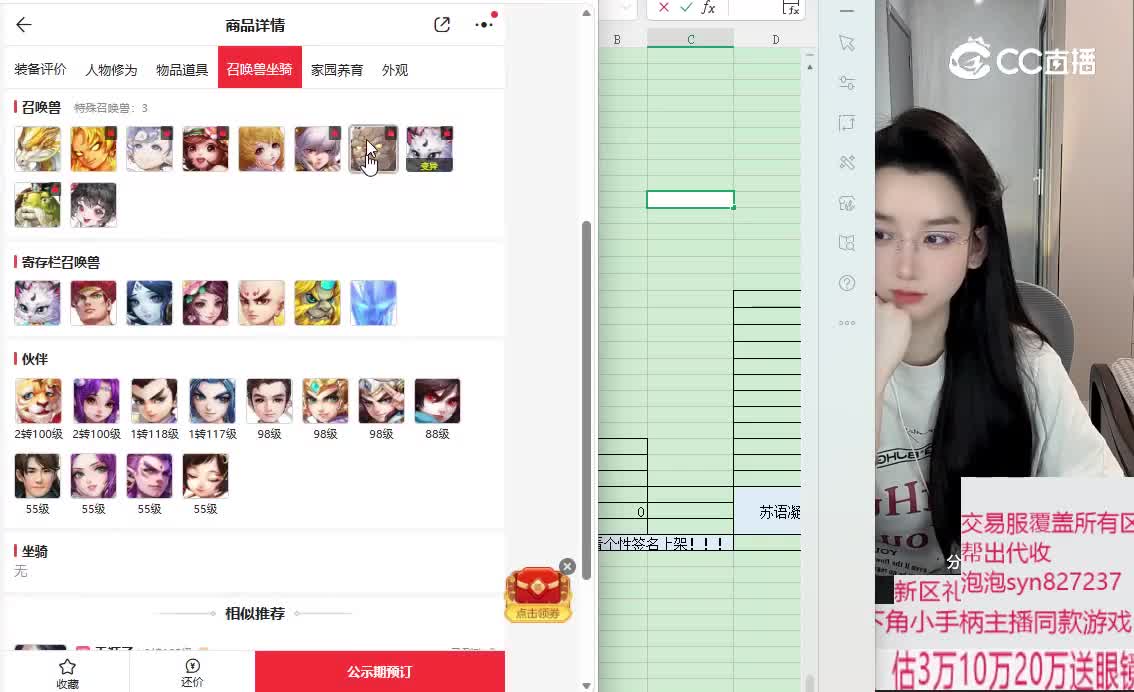This screenshot has height=692, width=1134.
Task: Switch to the 人物修为 tab
Action: pyautogui.click(x=111, y=69)
